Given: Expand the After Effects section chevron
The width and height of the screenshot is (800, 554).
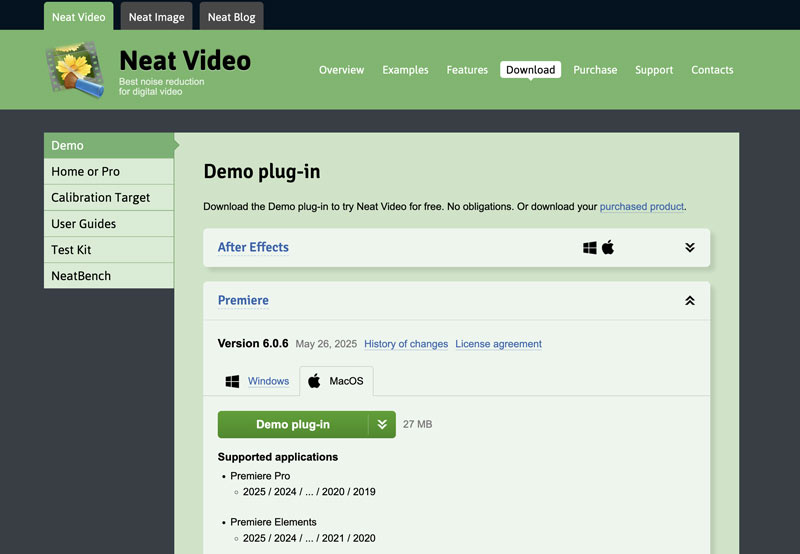Looking at the screenshot, I should (690, 247).
